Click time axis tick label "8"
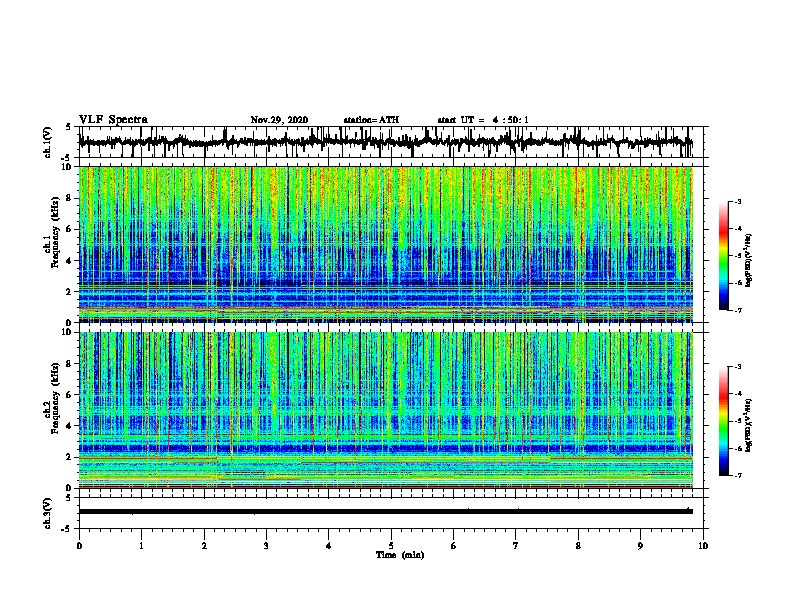Screen dimensions: 792x612 point(578,546)
